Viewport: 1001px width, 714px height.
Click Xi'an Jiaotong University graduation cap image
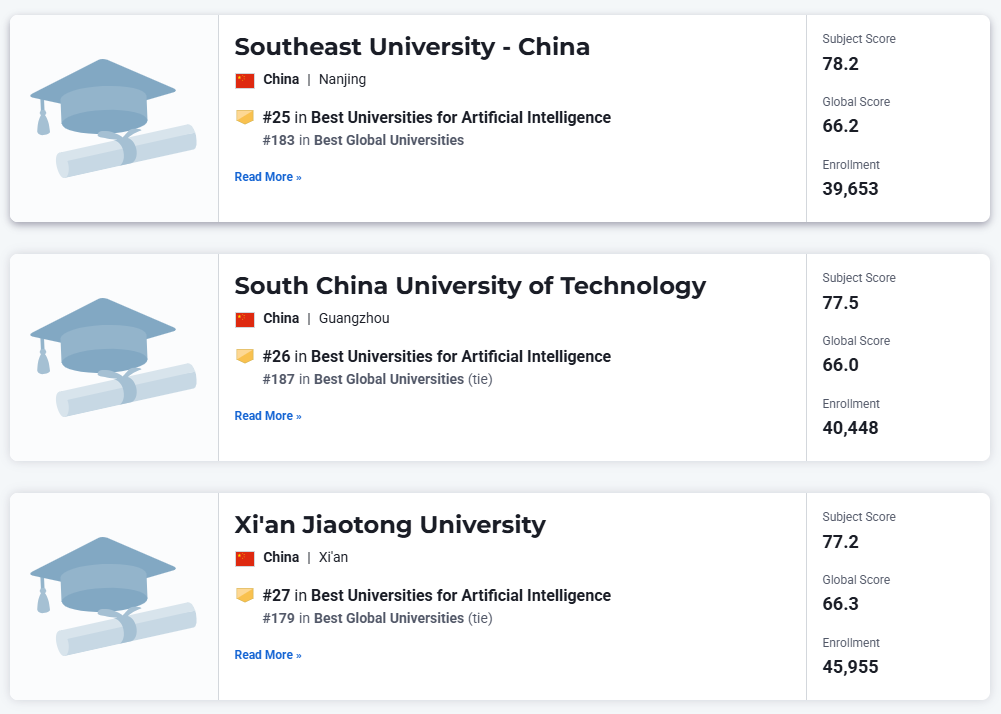coord(113,596)
